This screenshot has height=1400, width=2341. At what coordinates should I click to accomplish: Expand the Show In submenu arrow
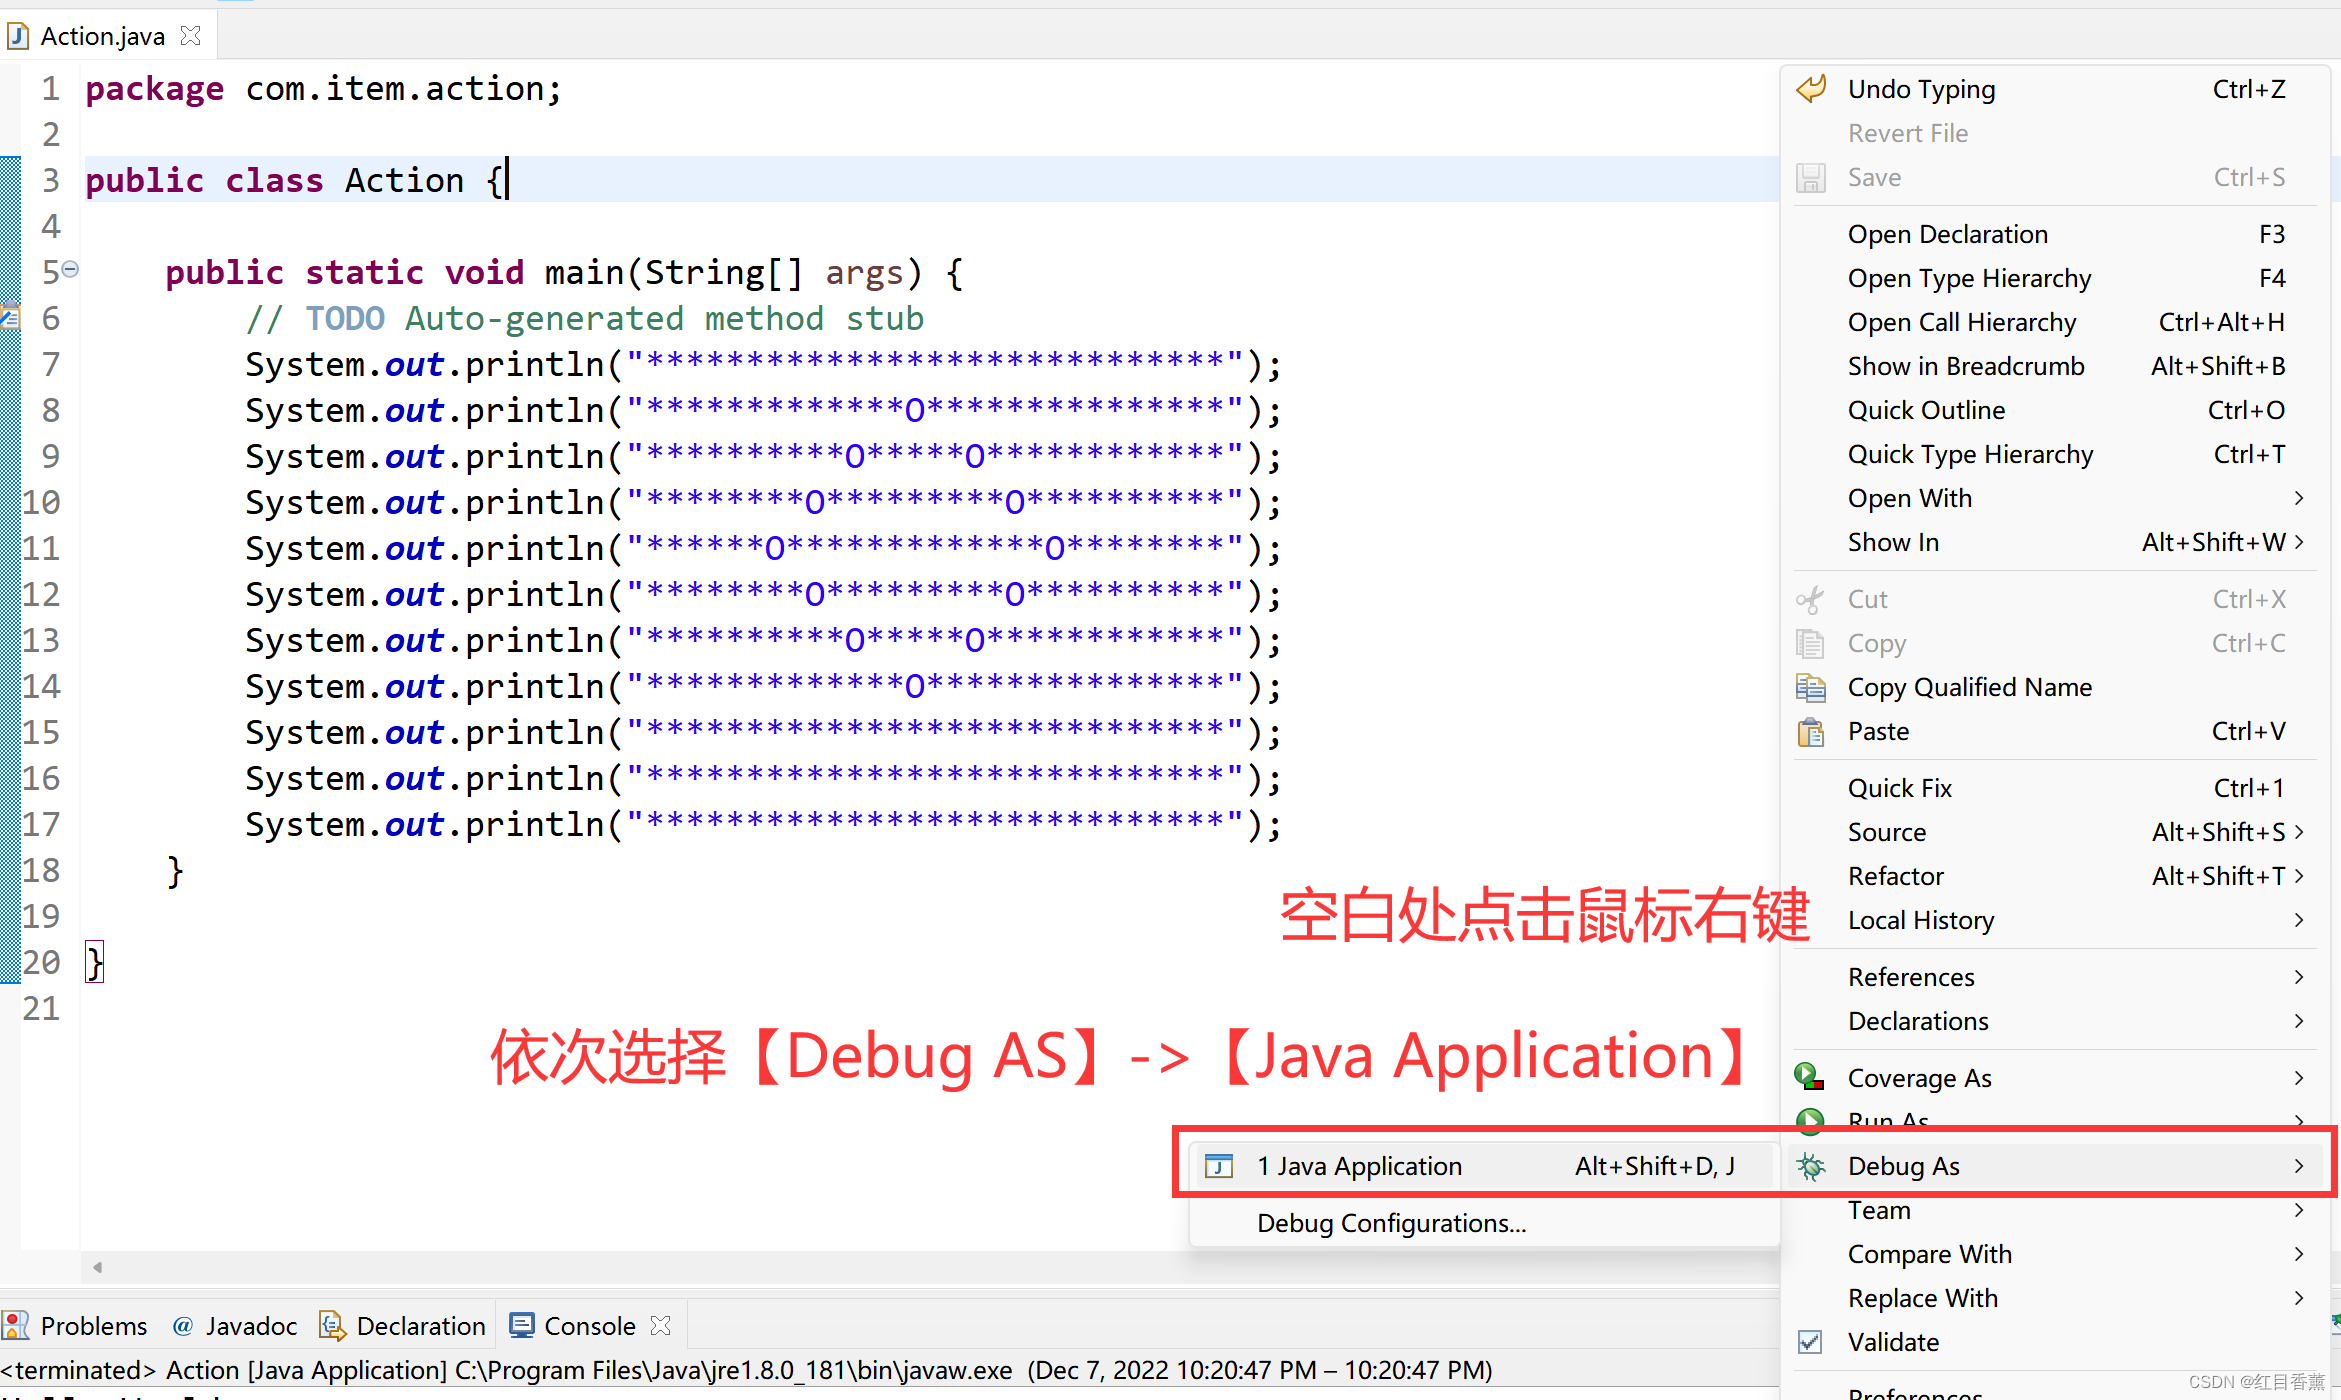pyautogui.click(x=2298, y=542)
